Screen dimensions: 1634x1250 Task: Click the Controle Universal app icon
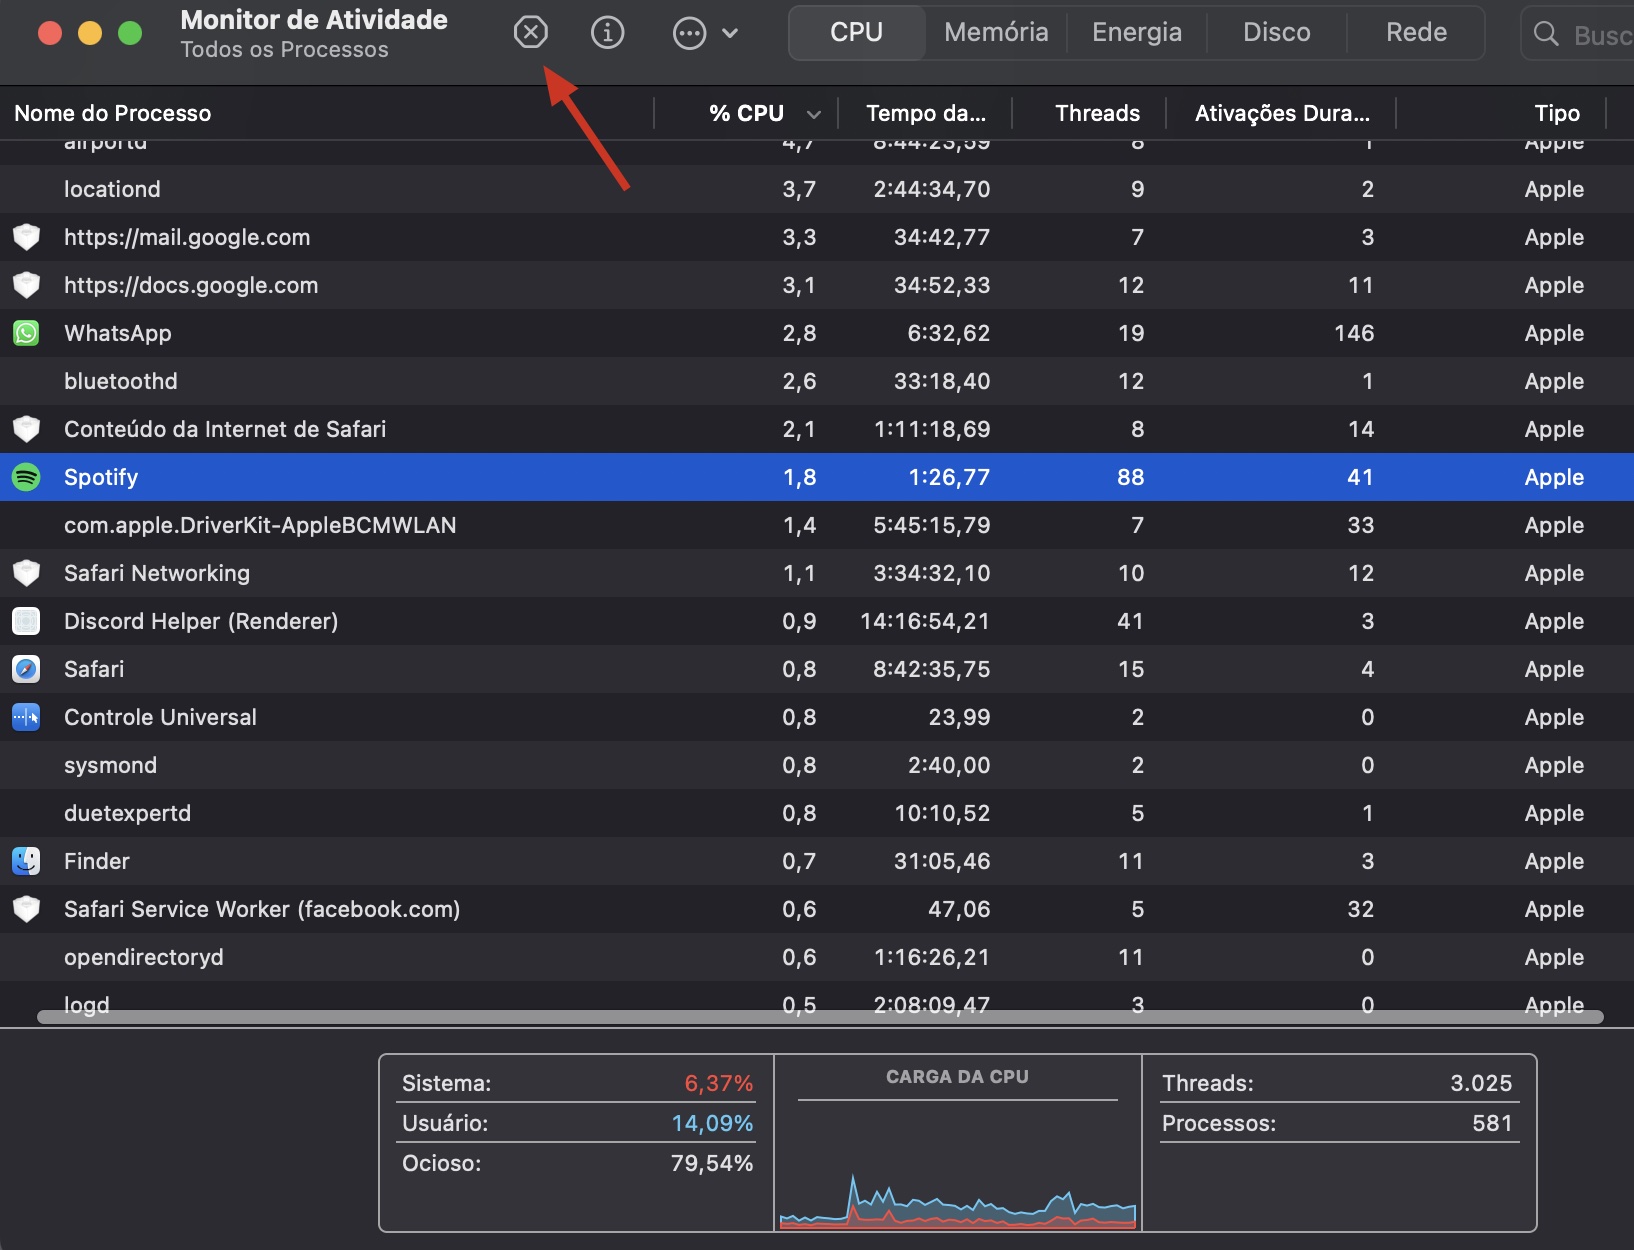[x=26, y=717]
